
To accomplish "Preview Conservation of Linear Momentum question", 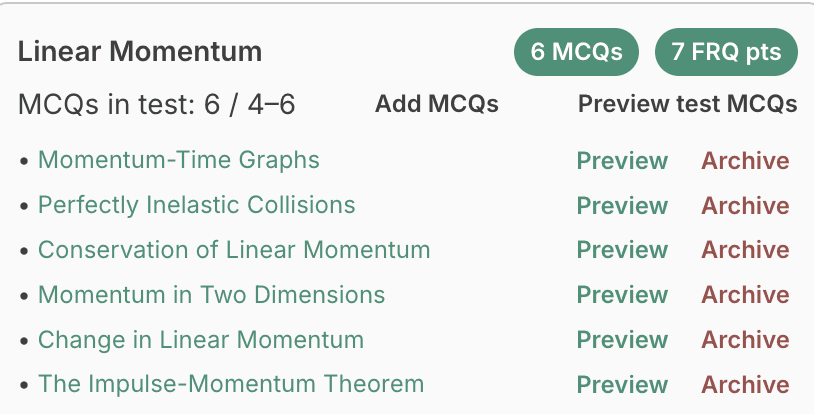I will pos(622,250).
